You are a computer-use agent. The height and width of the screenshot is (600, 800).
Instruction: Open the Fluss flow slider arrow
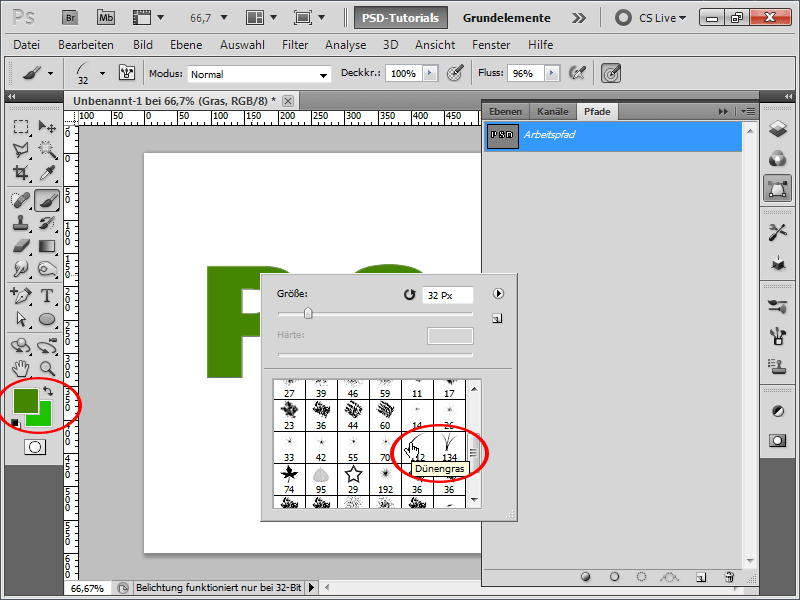552,73
